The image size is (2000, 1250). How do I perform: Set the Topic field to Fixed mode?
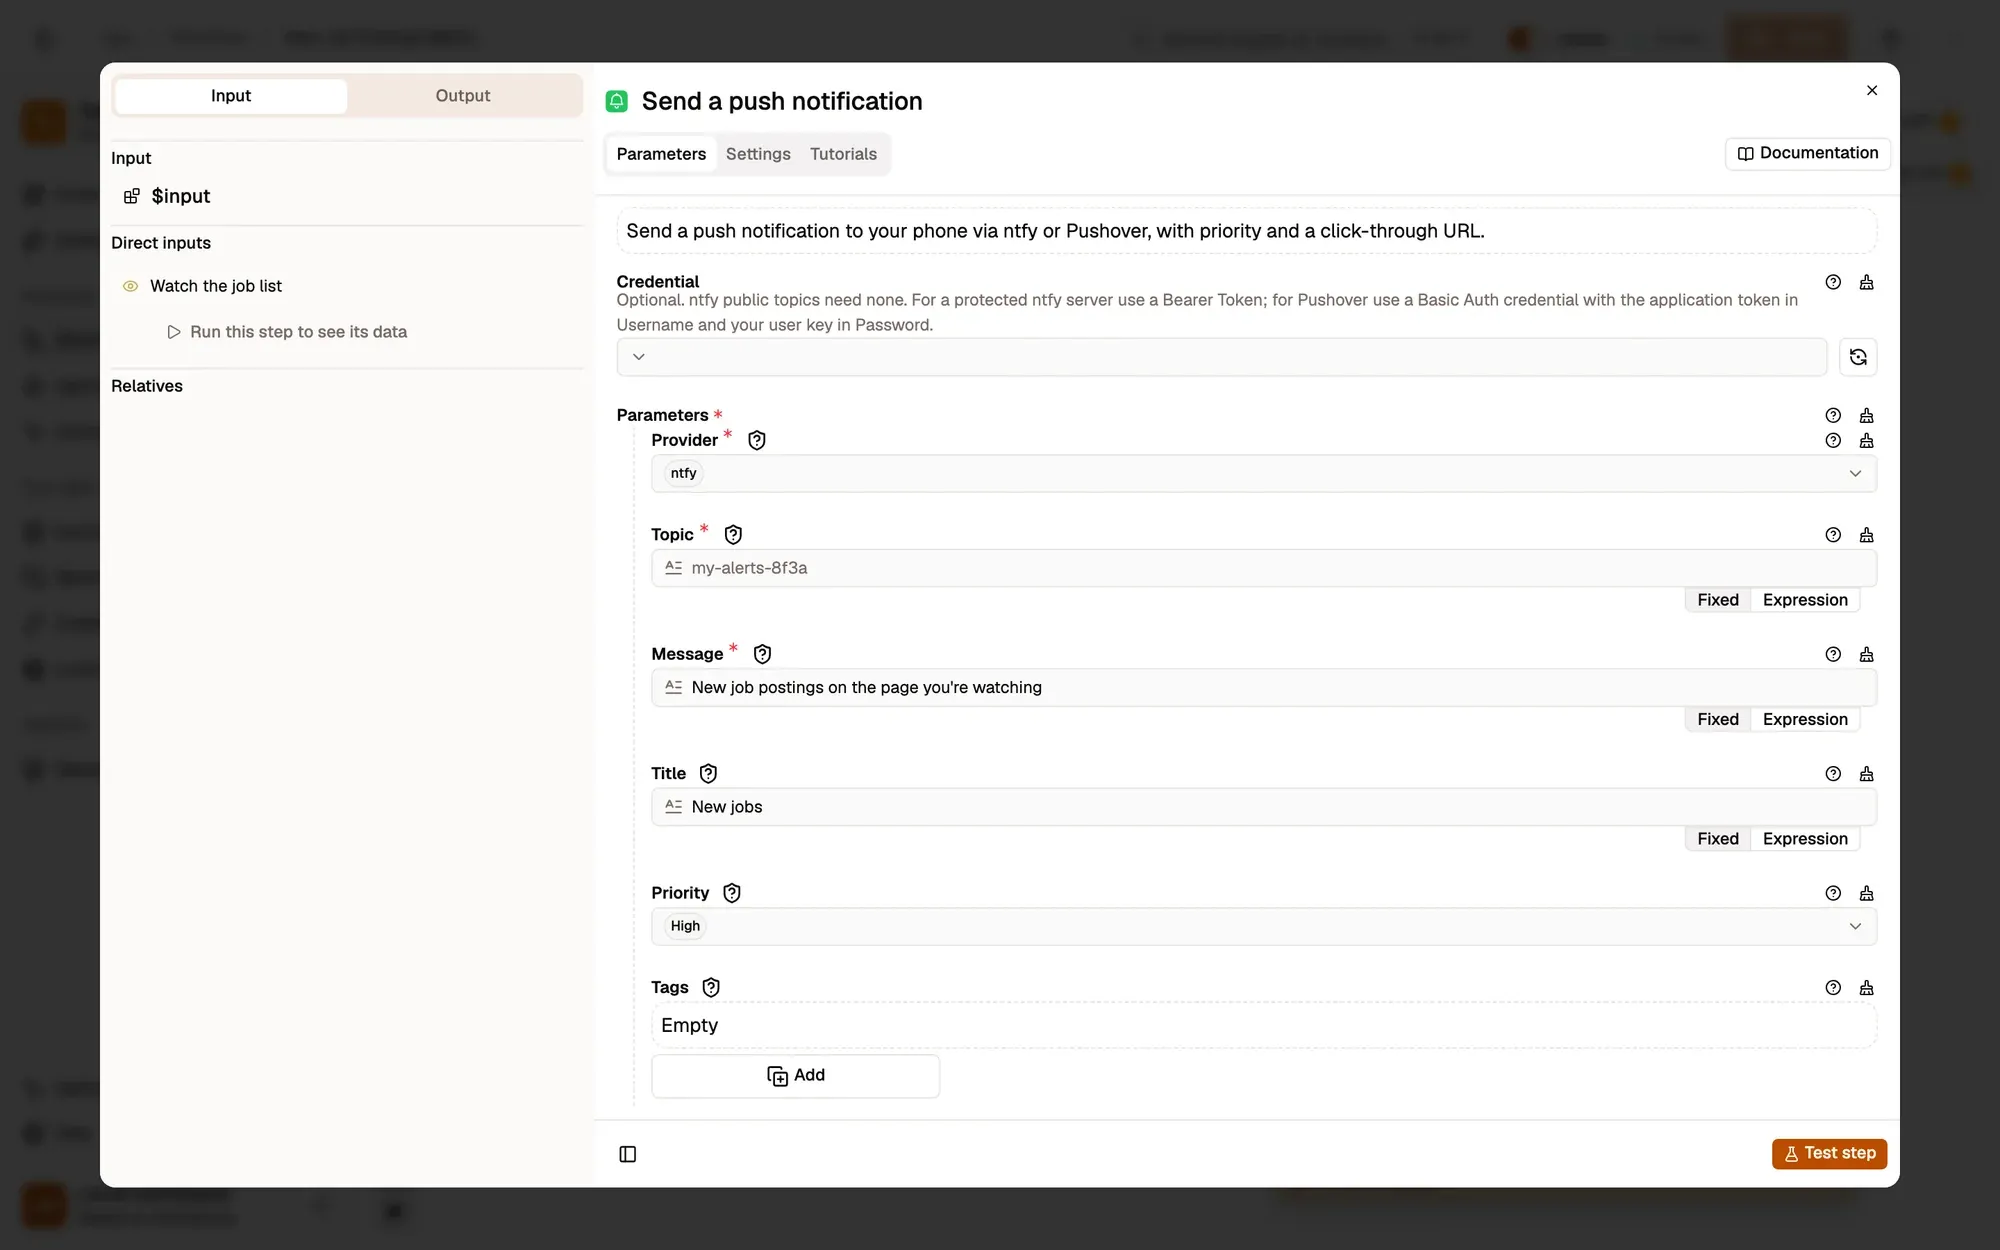(1718, 600)
